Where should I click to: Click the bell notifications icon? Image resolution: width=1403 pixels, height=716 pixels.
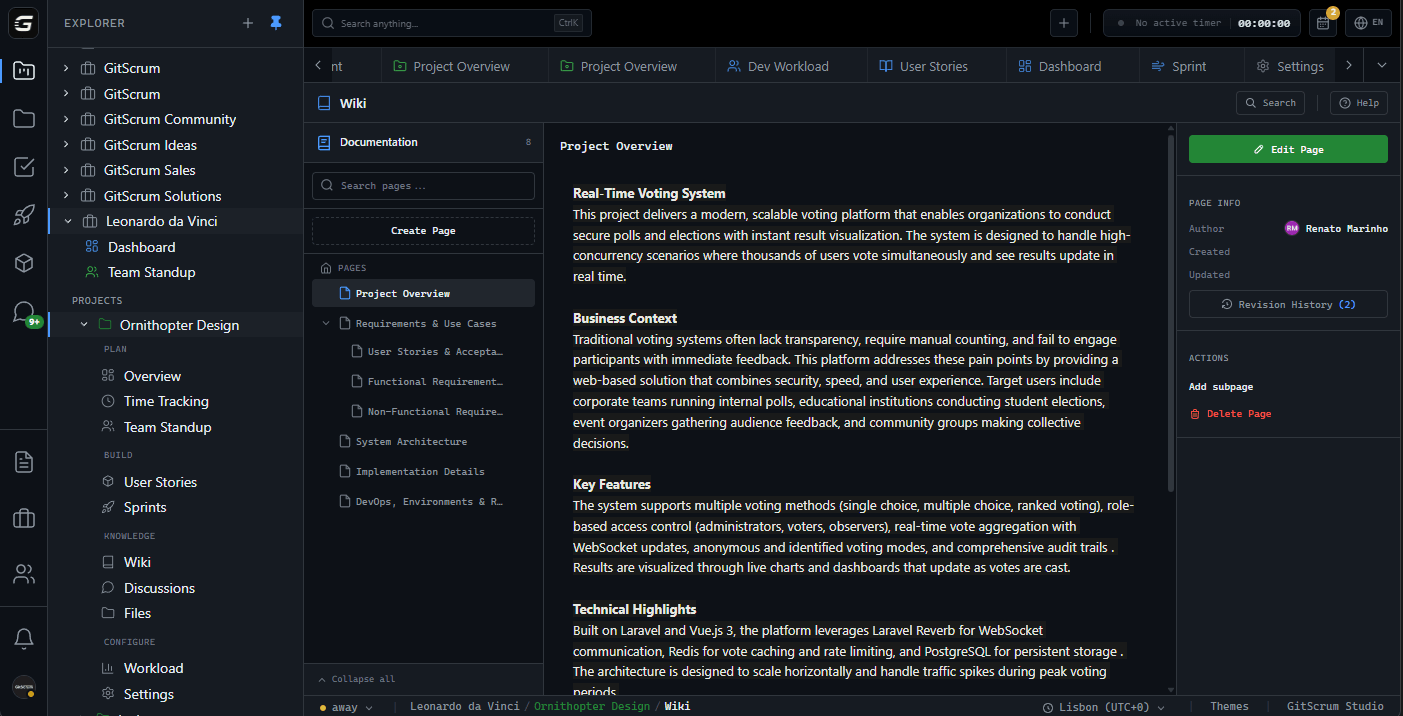tap(24, 638)
